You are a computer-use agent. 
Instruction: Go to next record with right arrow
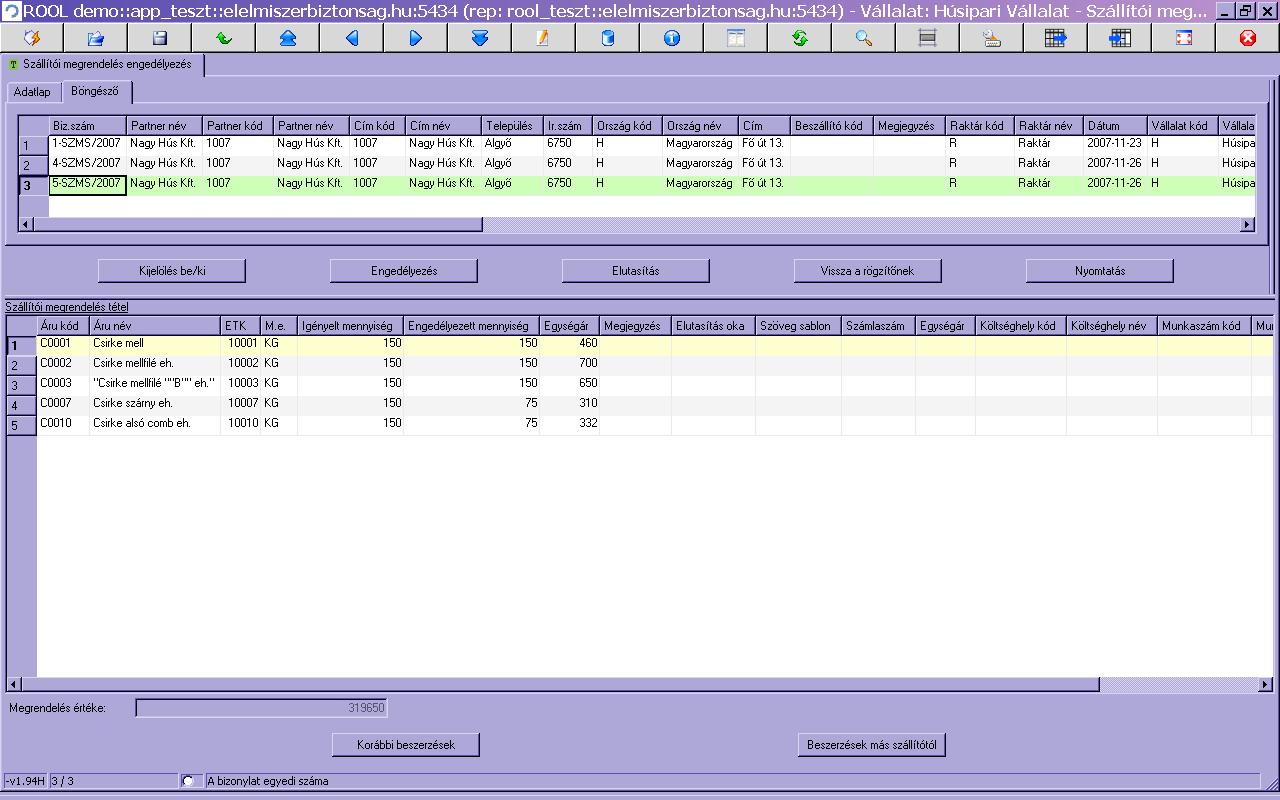pos(416,38)
